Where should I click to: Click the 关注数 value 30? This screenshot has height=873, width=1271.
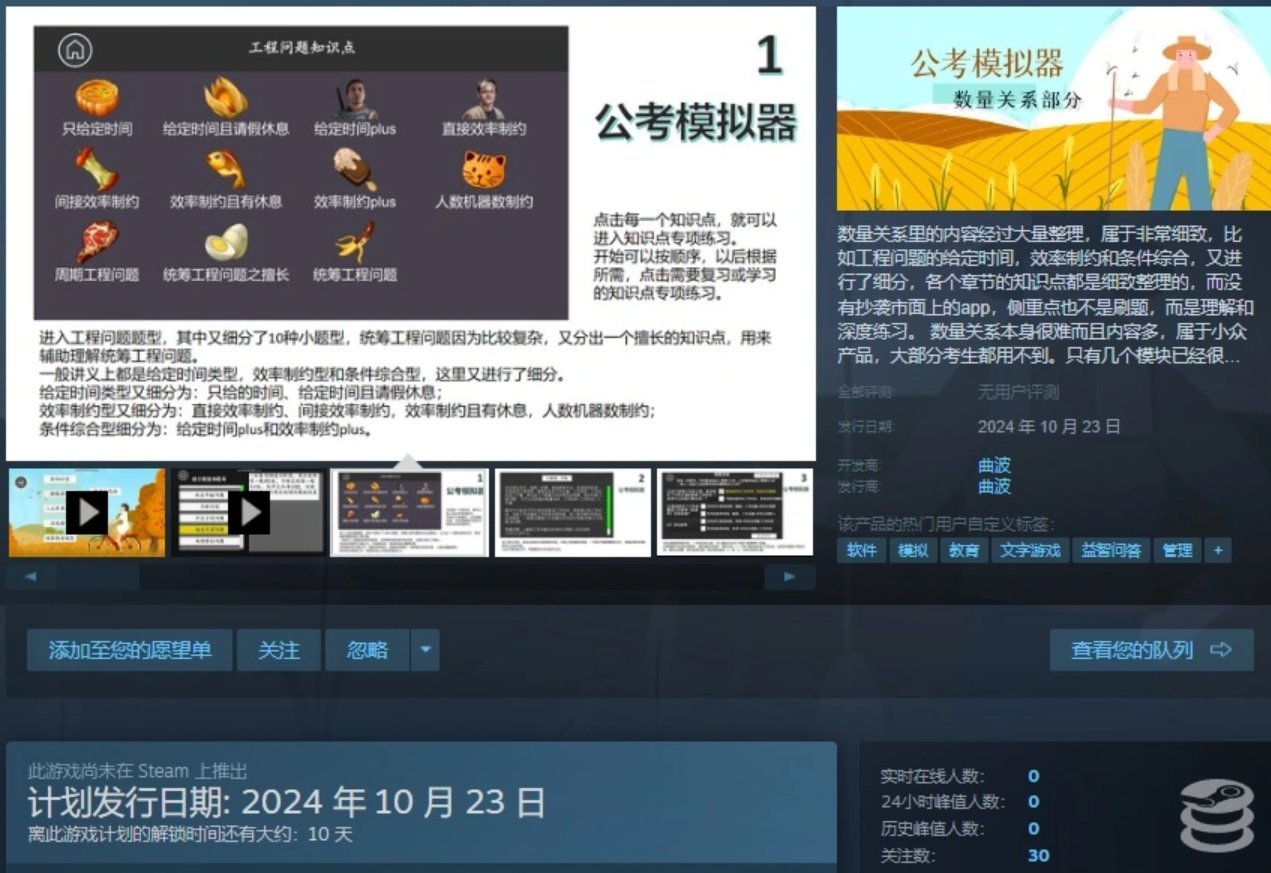coord(1038,855)
